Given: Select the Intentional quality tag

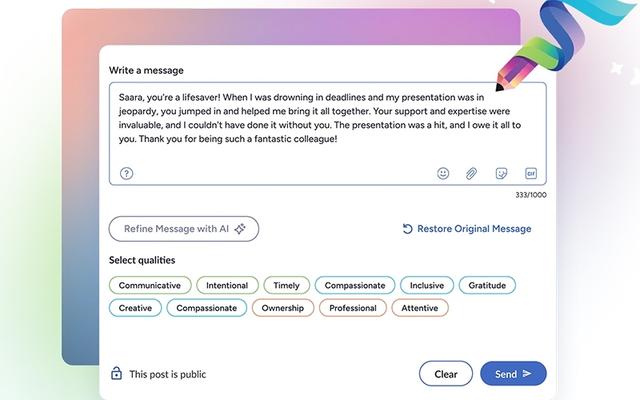Looking at the screenshot, I should (x=227, y=285).
